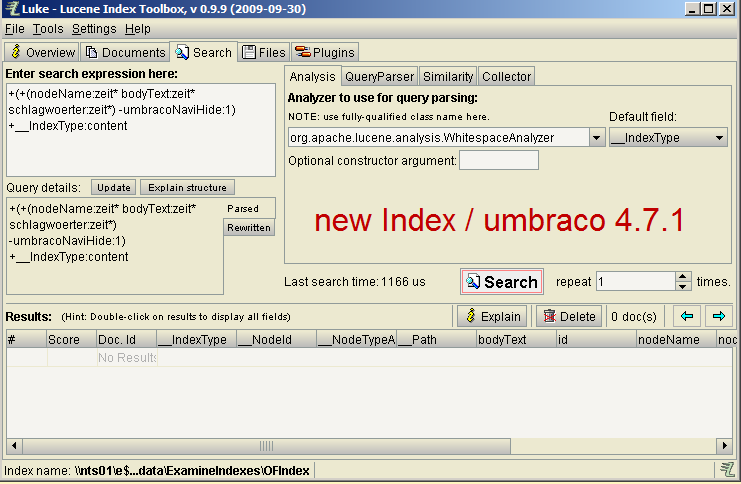Click the Score column header

pos(72,339)
